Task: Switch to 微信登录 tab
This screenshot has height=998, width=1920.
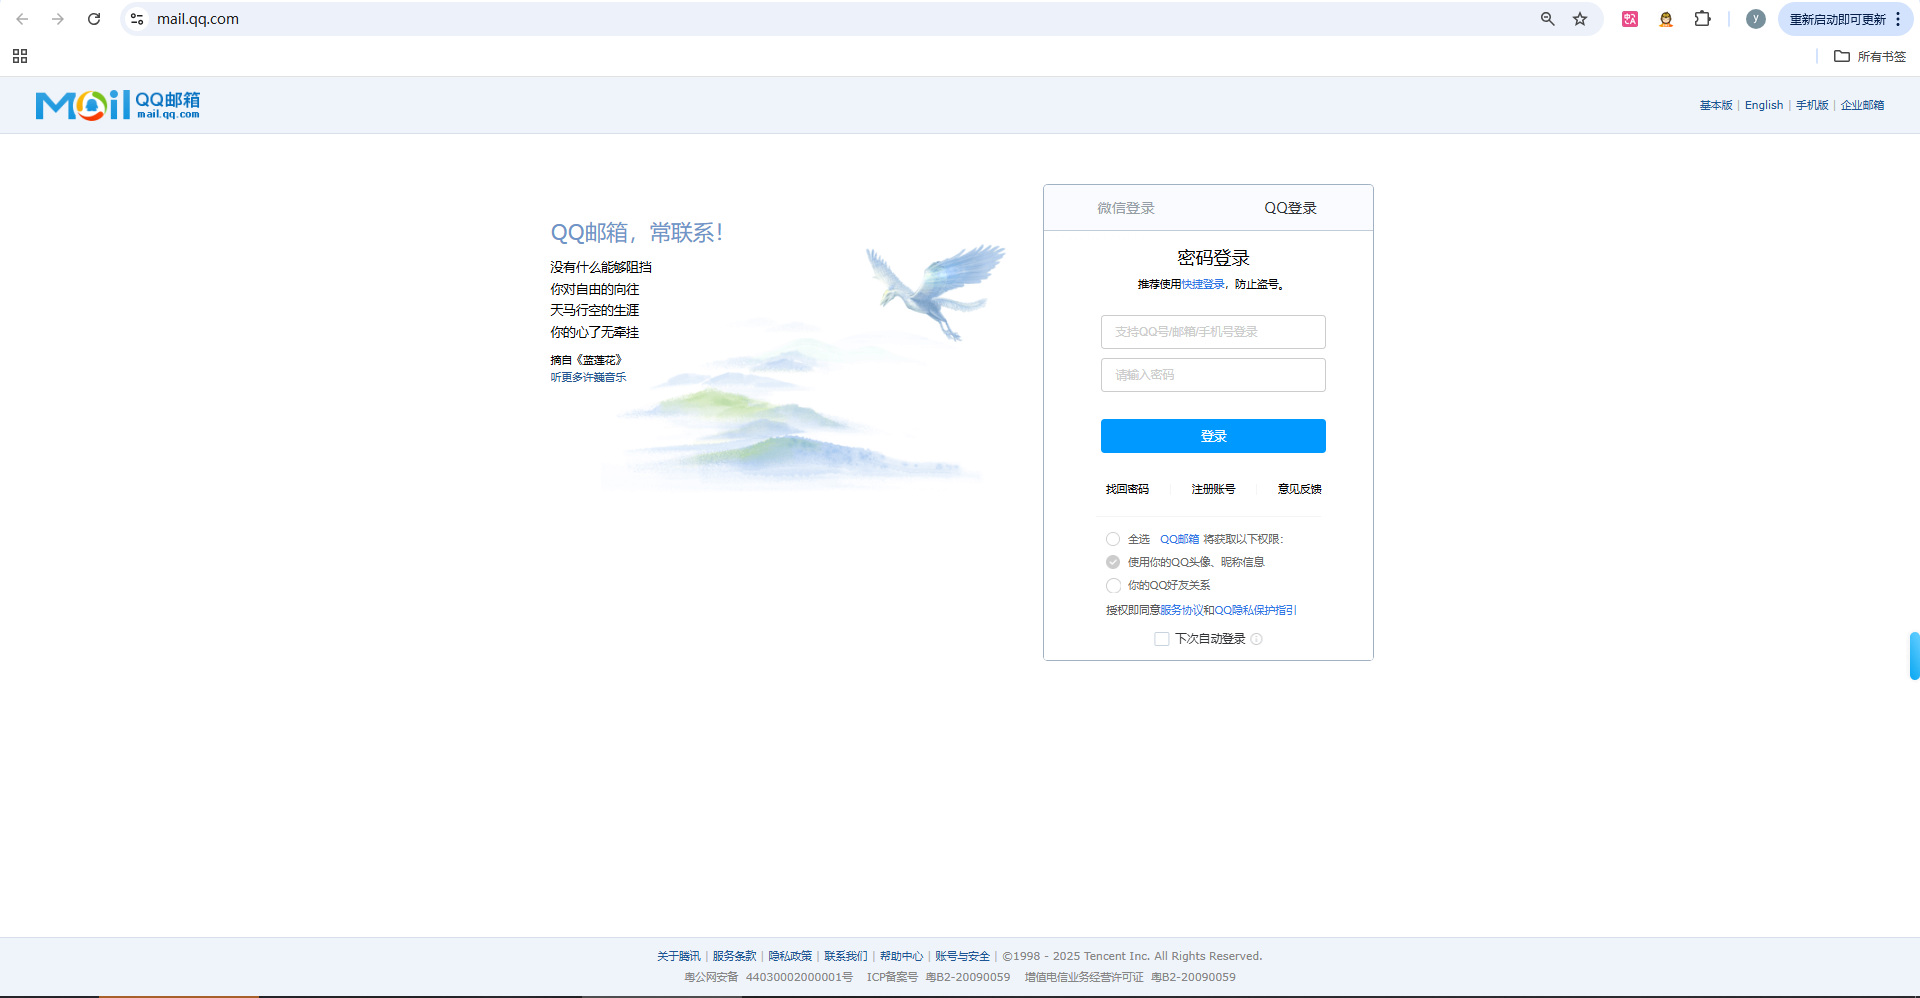Action: [1126, 208]
